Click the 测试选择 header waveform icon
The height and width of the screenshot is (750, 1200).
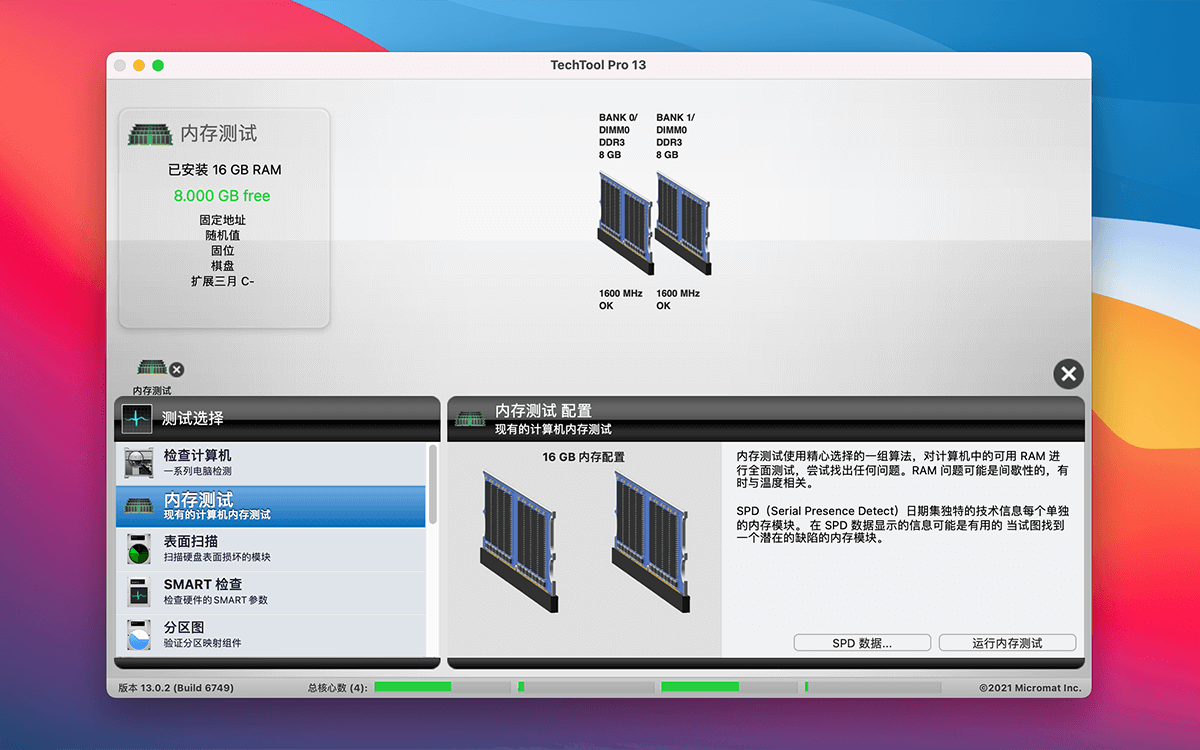pyautogui.click(x=137, y=418)
